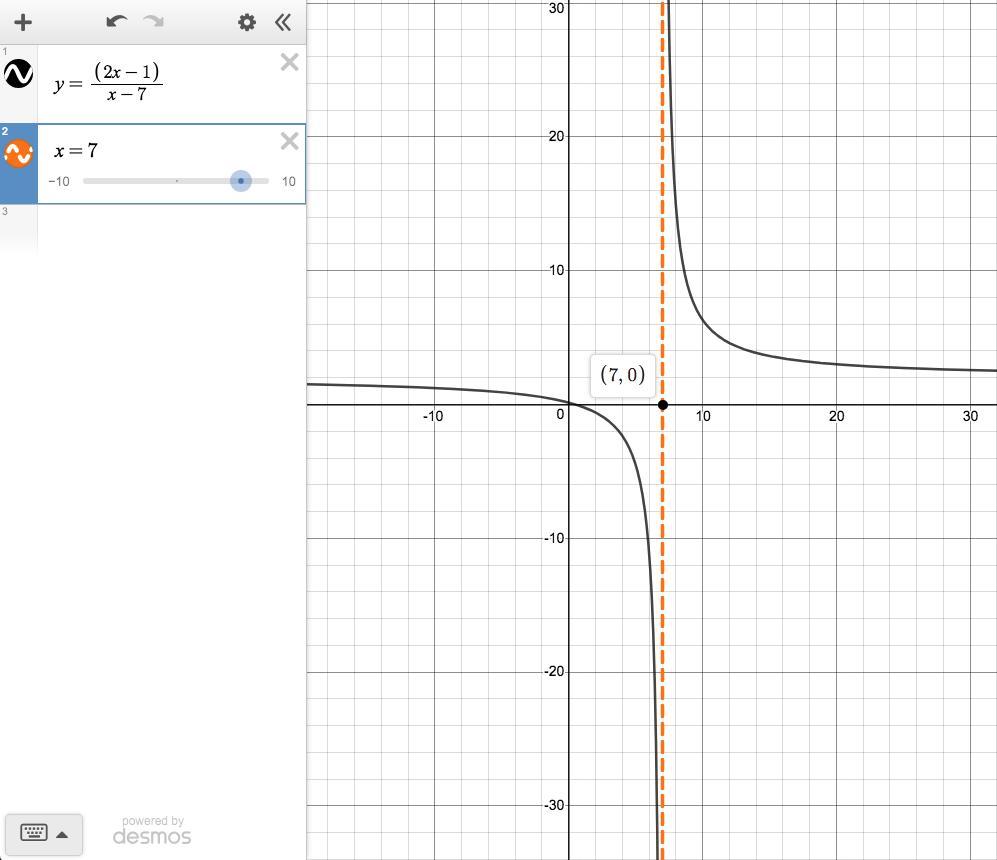Click y-axis label -10

pos(554,538)
